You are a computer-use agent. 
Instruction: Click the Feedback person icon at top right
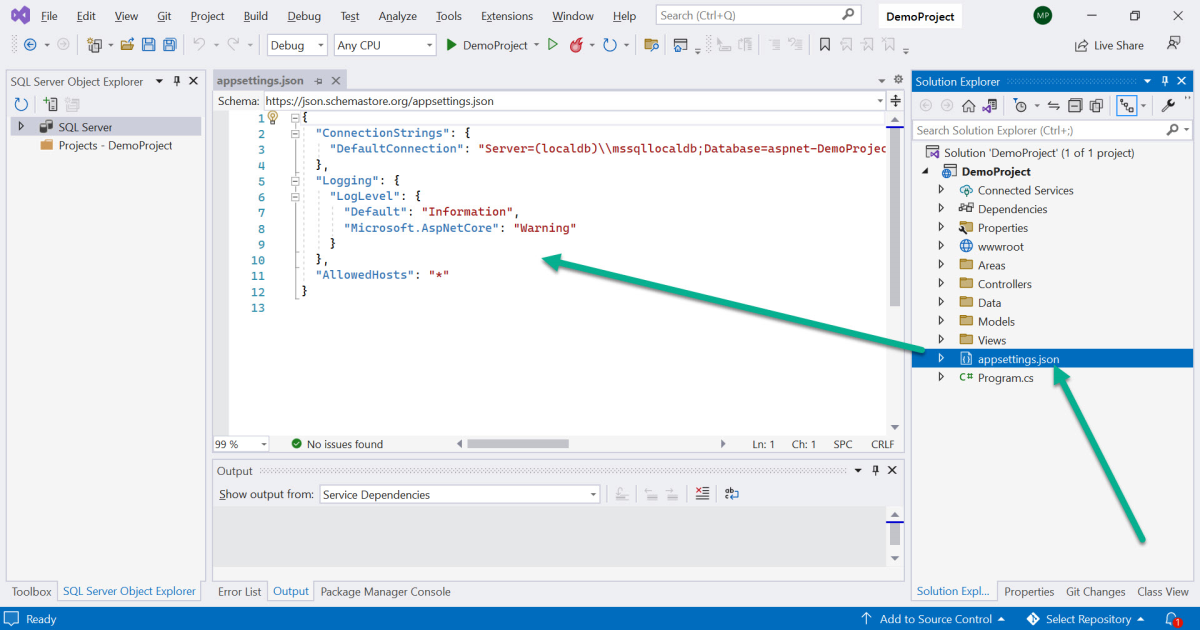coord(1173,44)
